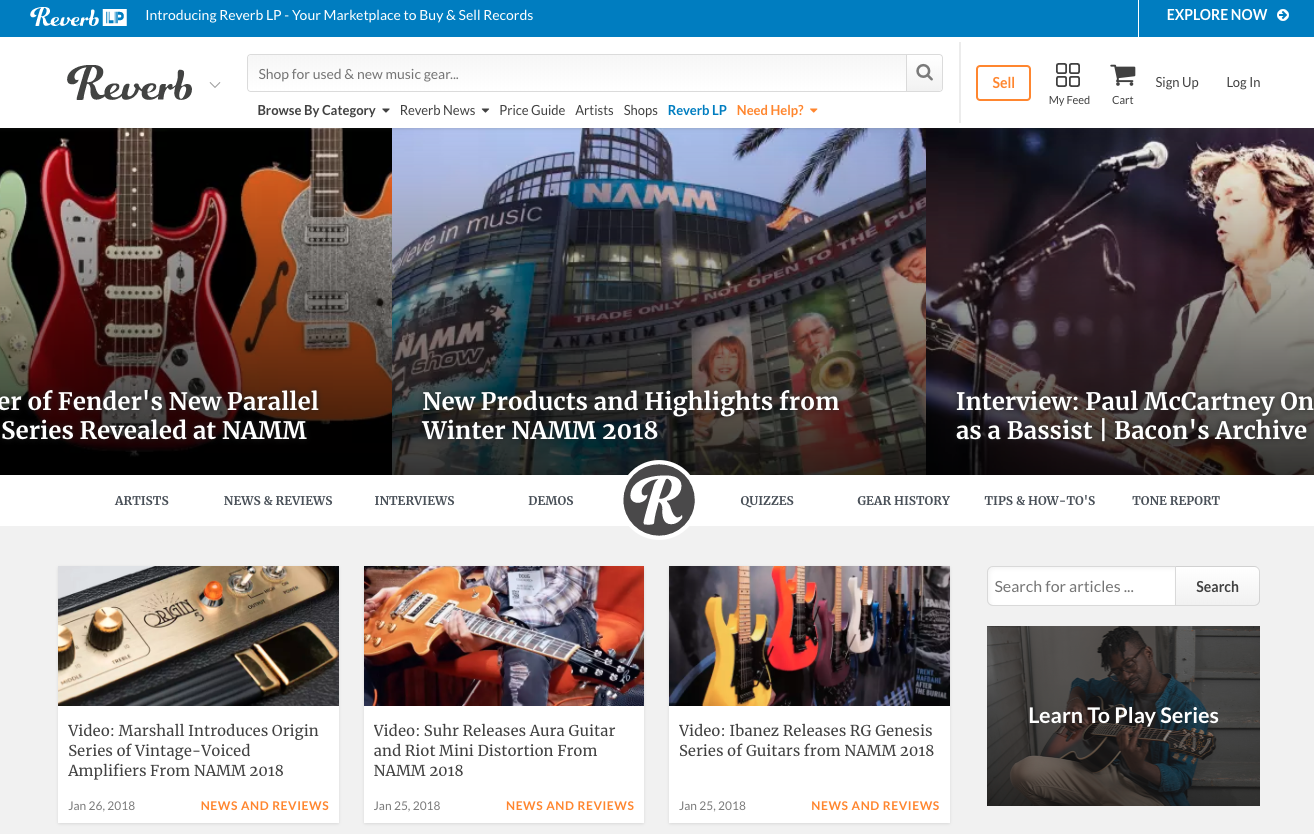The height and width of the screenshot is (834, 1314).
Task: Open the Shops menu item
Action: pos(640,110)
